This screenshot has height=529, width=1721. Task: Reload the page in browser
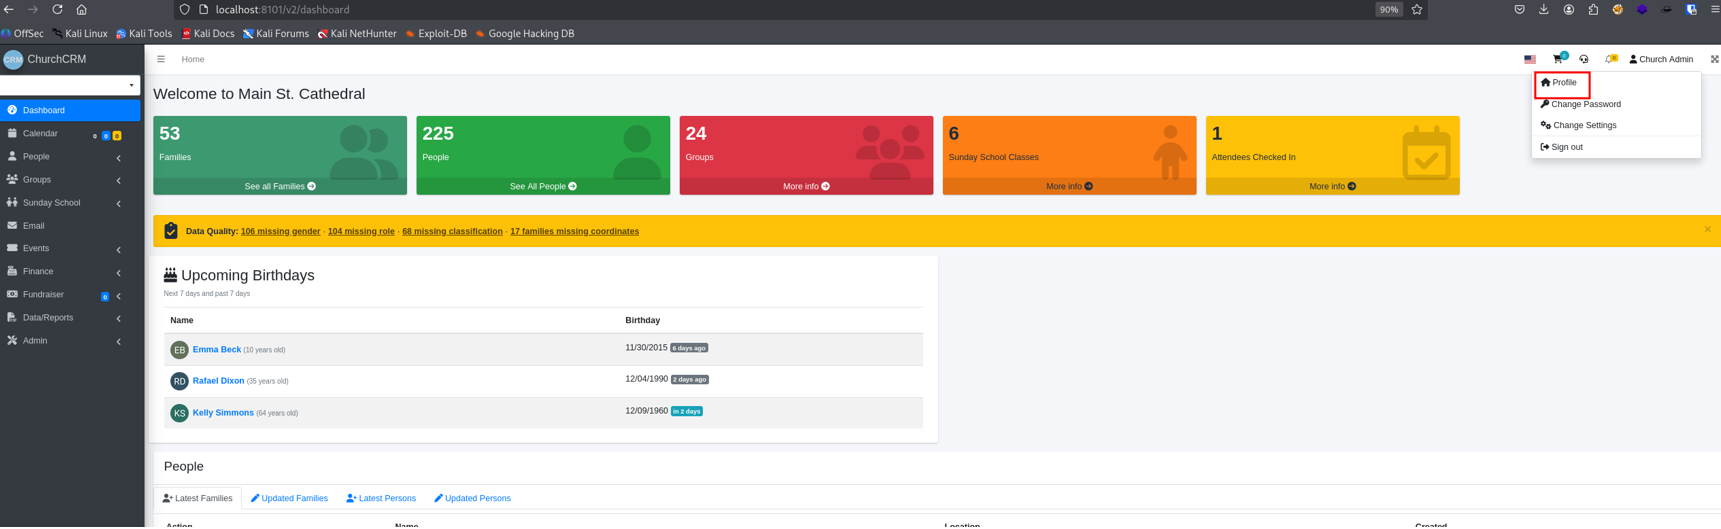tap(57, 9)
